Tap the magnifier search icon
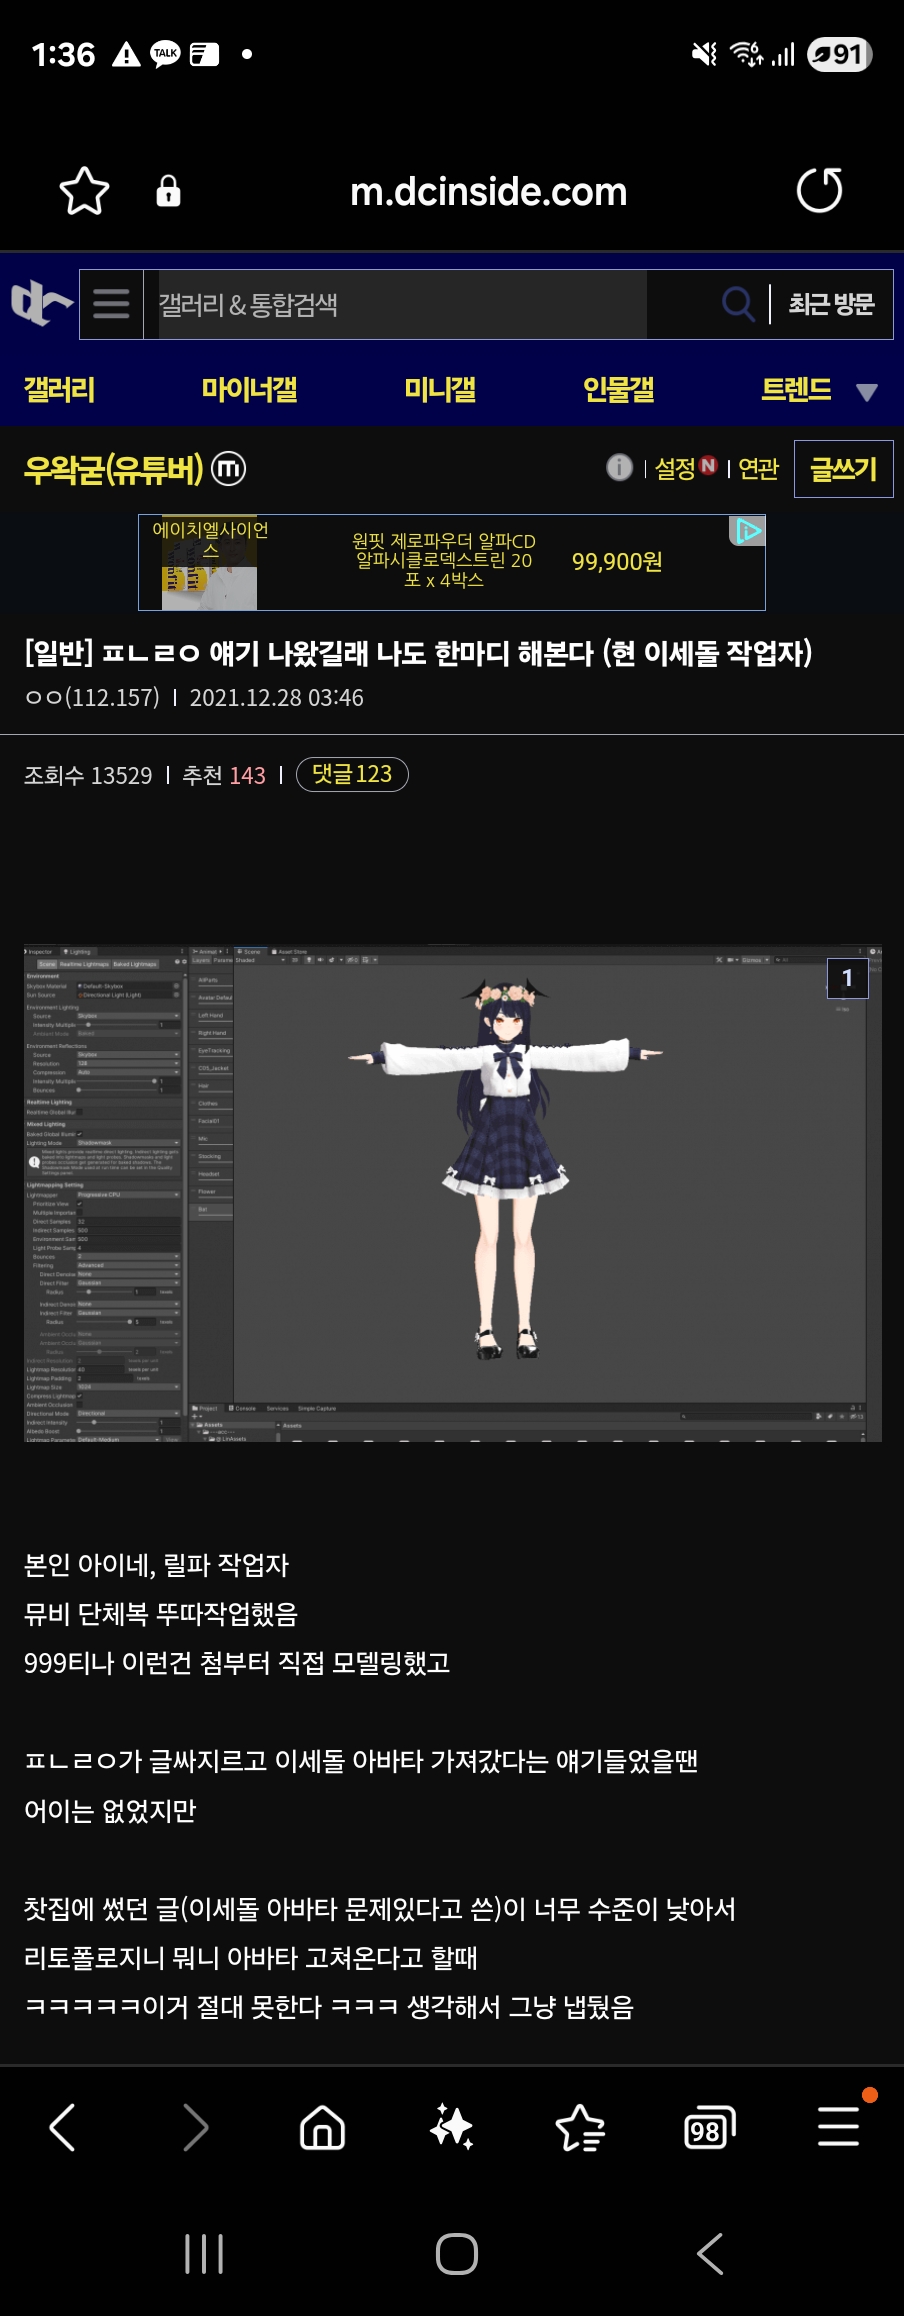The height and width of the screenshot is (2316, 904). [738, 304]
